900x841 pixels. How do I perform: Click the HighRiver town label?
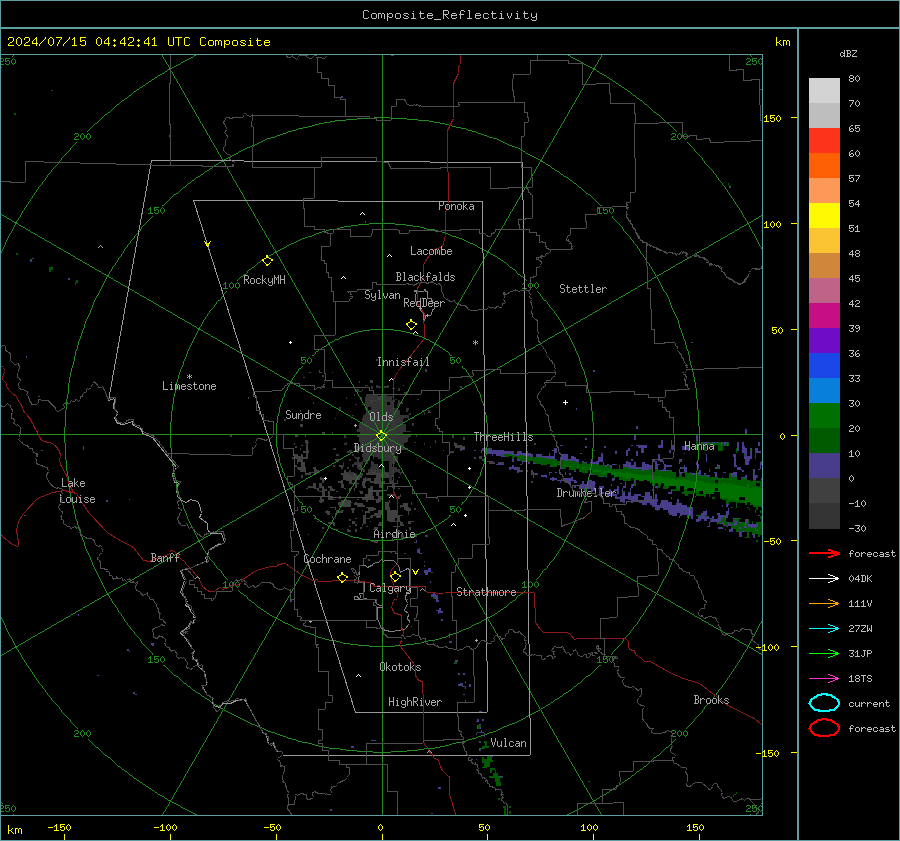tap(415, 702)
